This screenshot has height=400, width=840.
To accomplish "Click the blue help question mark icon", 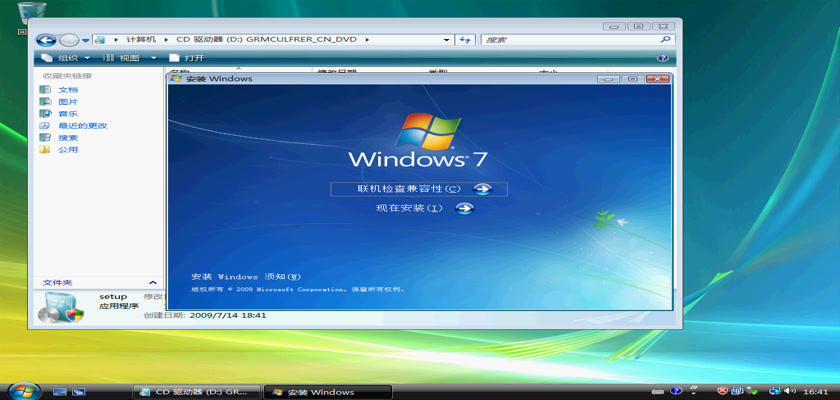I will click(x=662, y=58).
